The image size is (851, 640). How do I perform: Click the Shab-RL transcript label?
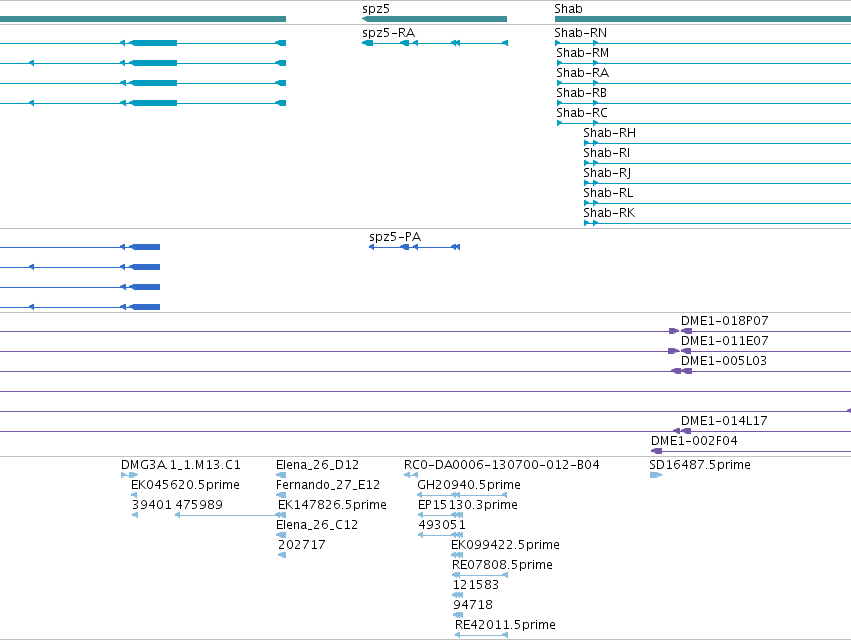pos(608,193)
